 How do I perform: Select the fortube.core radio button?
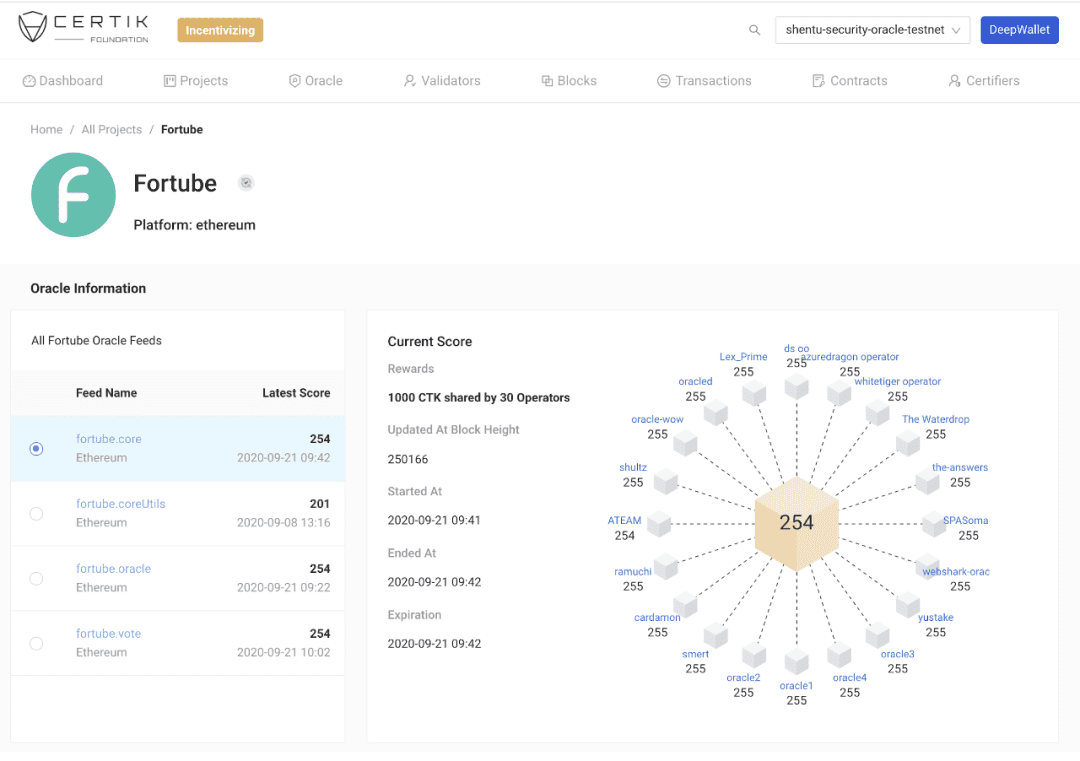click(x=37, y=449)
